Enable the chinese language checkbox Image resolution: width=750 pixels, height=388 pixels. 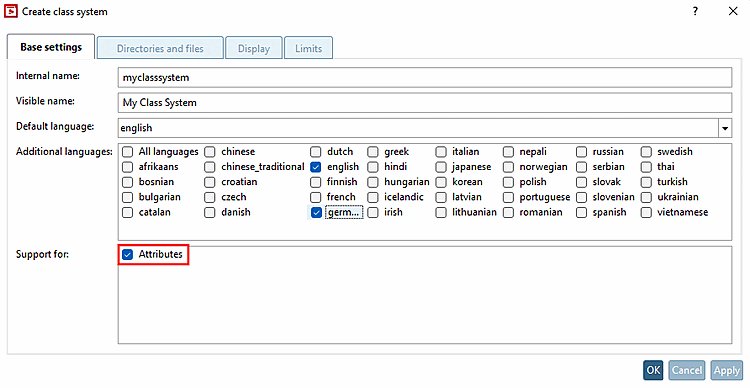click(210, 152)
